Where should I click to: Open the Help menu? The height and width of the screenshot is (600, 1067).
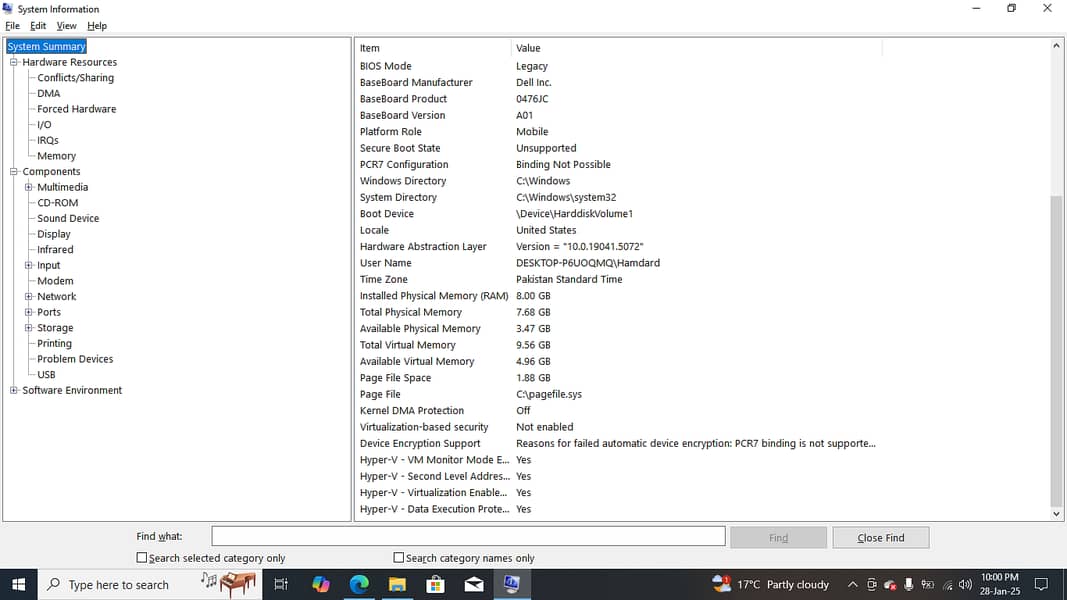[97, 26]
